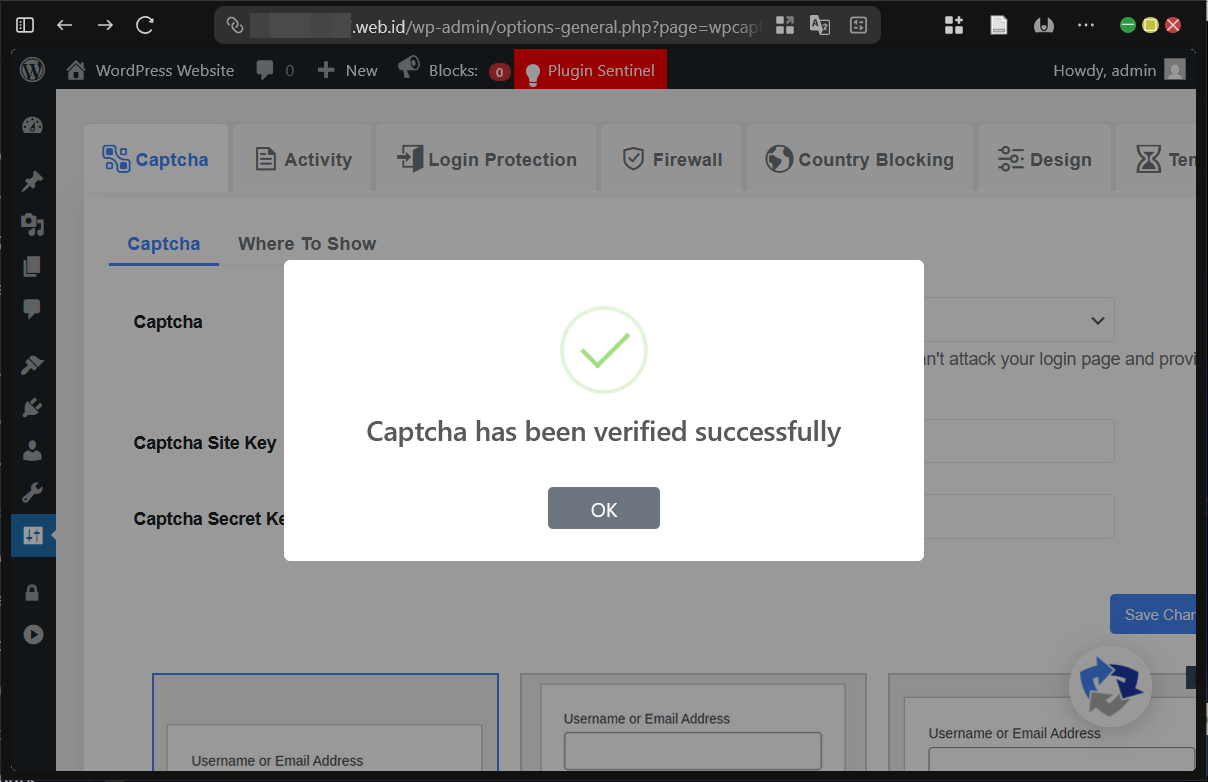Open the Where To Show tab
The width and height of the screenshot is (1208, 782).
tap(307, 243)
